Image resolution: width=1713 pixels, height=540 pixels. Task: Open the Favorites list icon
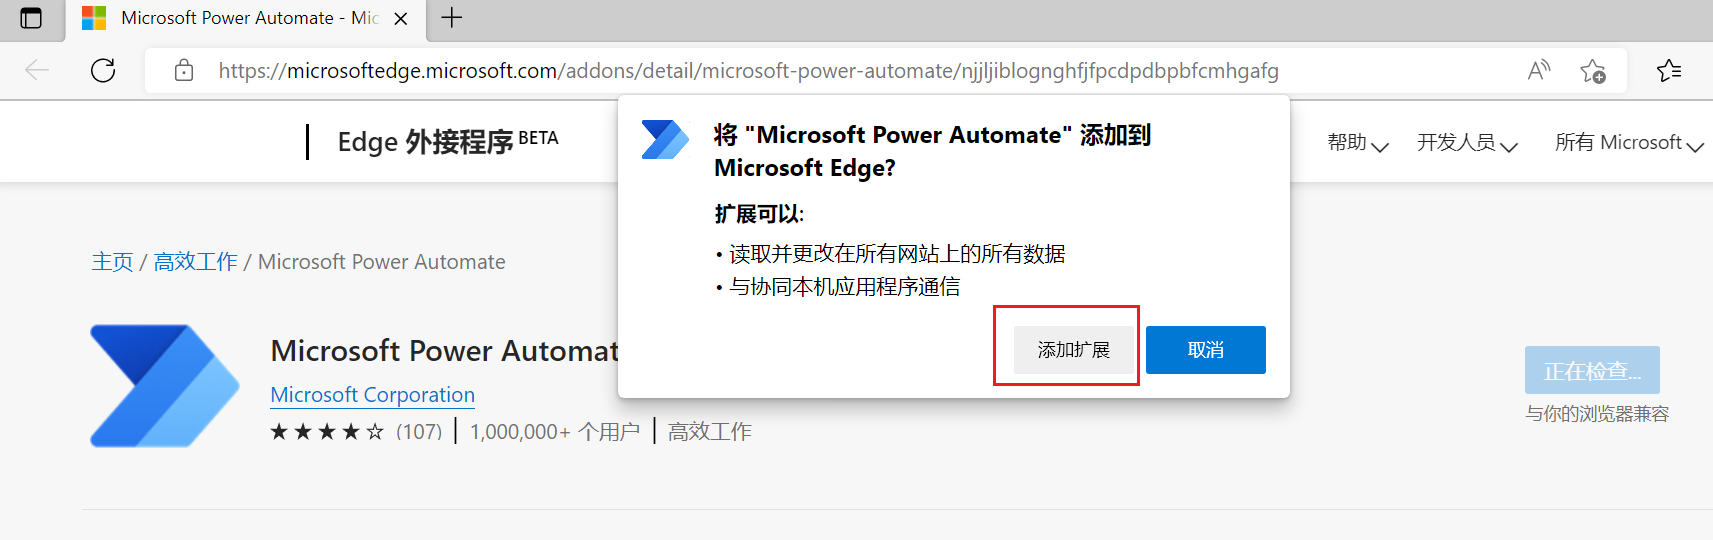click(x=1669, y=70)
